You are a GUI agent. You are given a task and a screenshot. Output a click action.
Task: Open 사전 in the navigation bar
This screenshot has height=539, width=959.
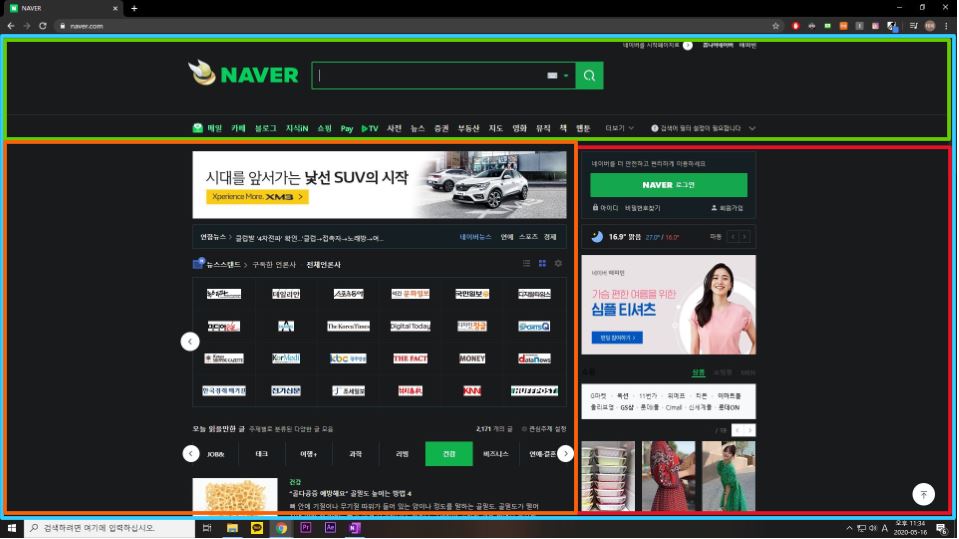tap(394, 128)
